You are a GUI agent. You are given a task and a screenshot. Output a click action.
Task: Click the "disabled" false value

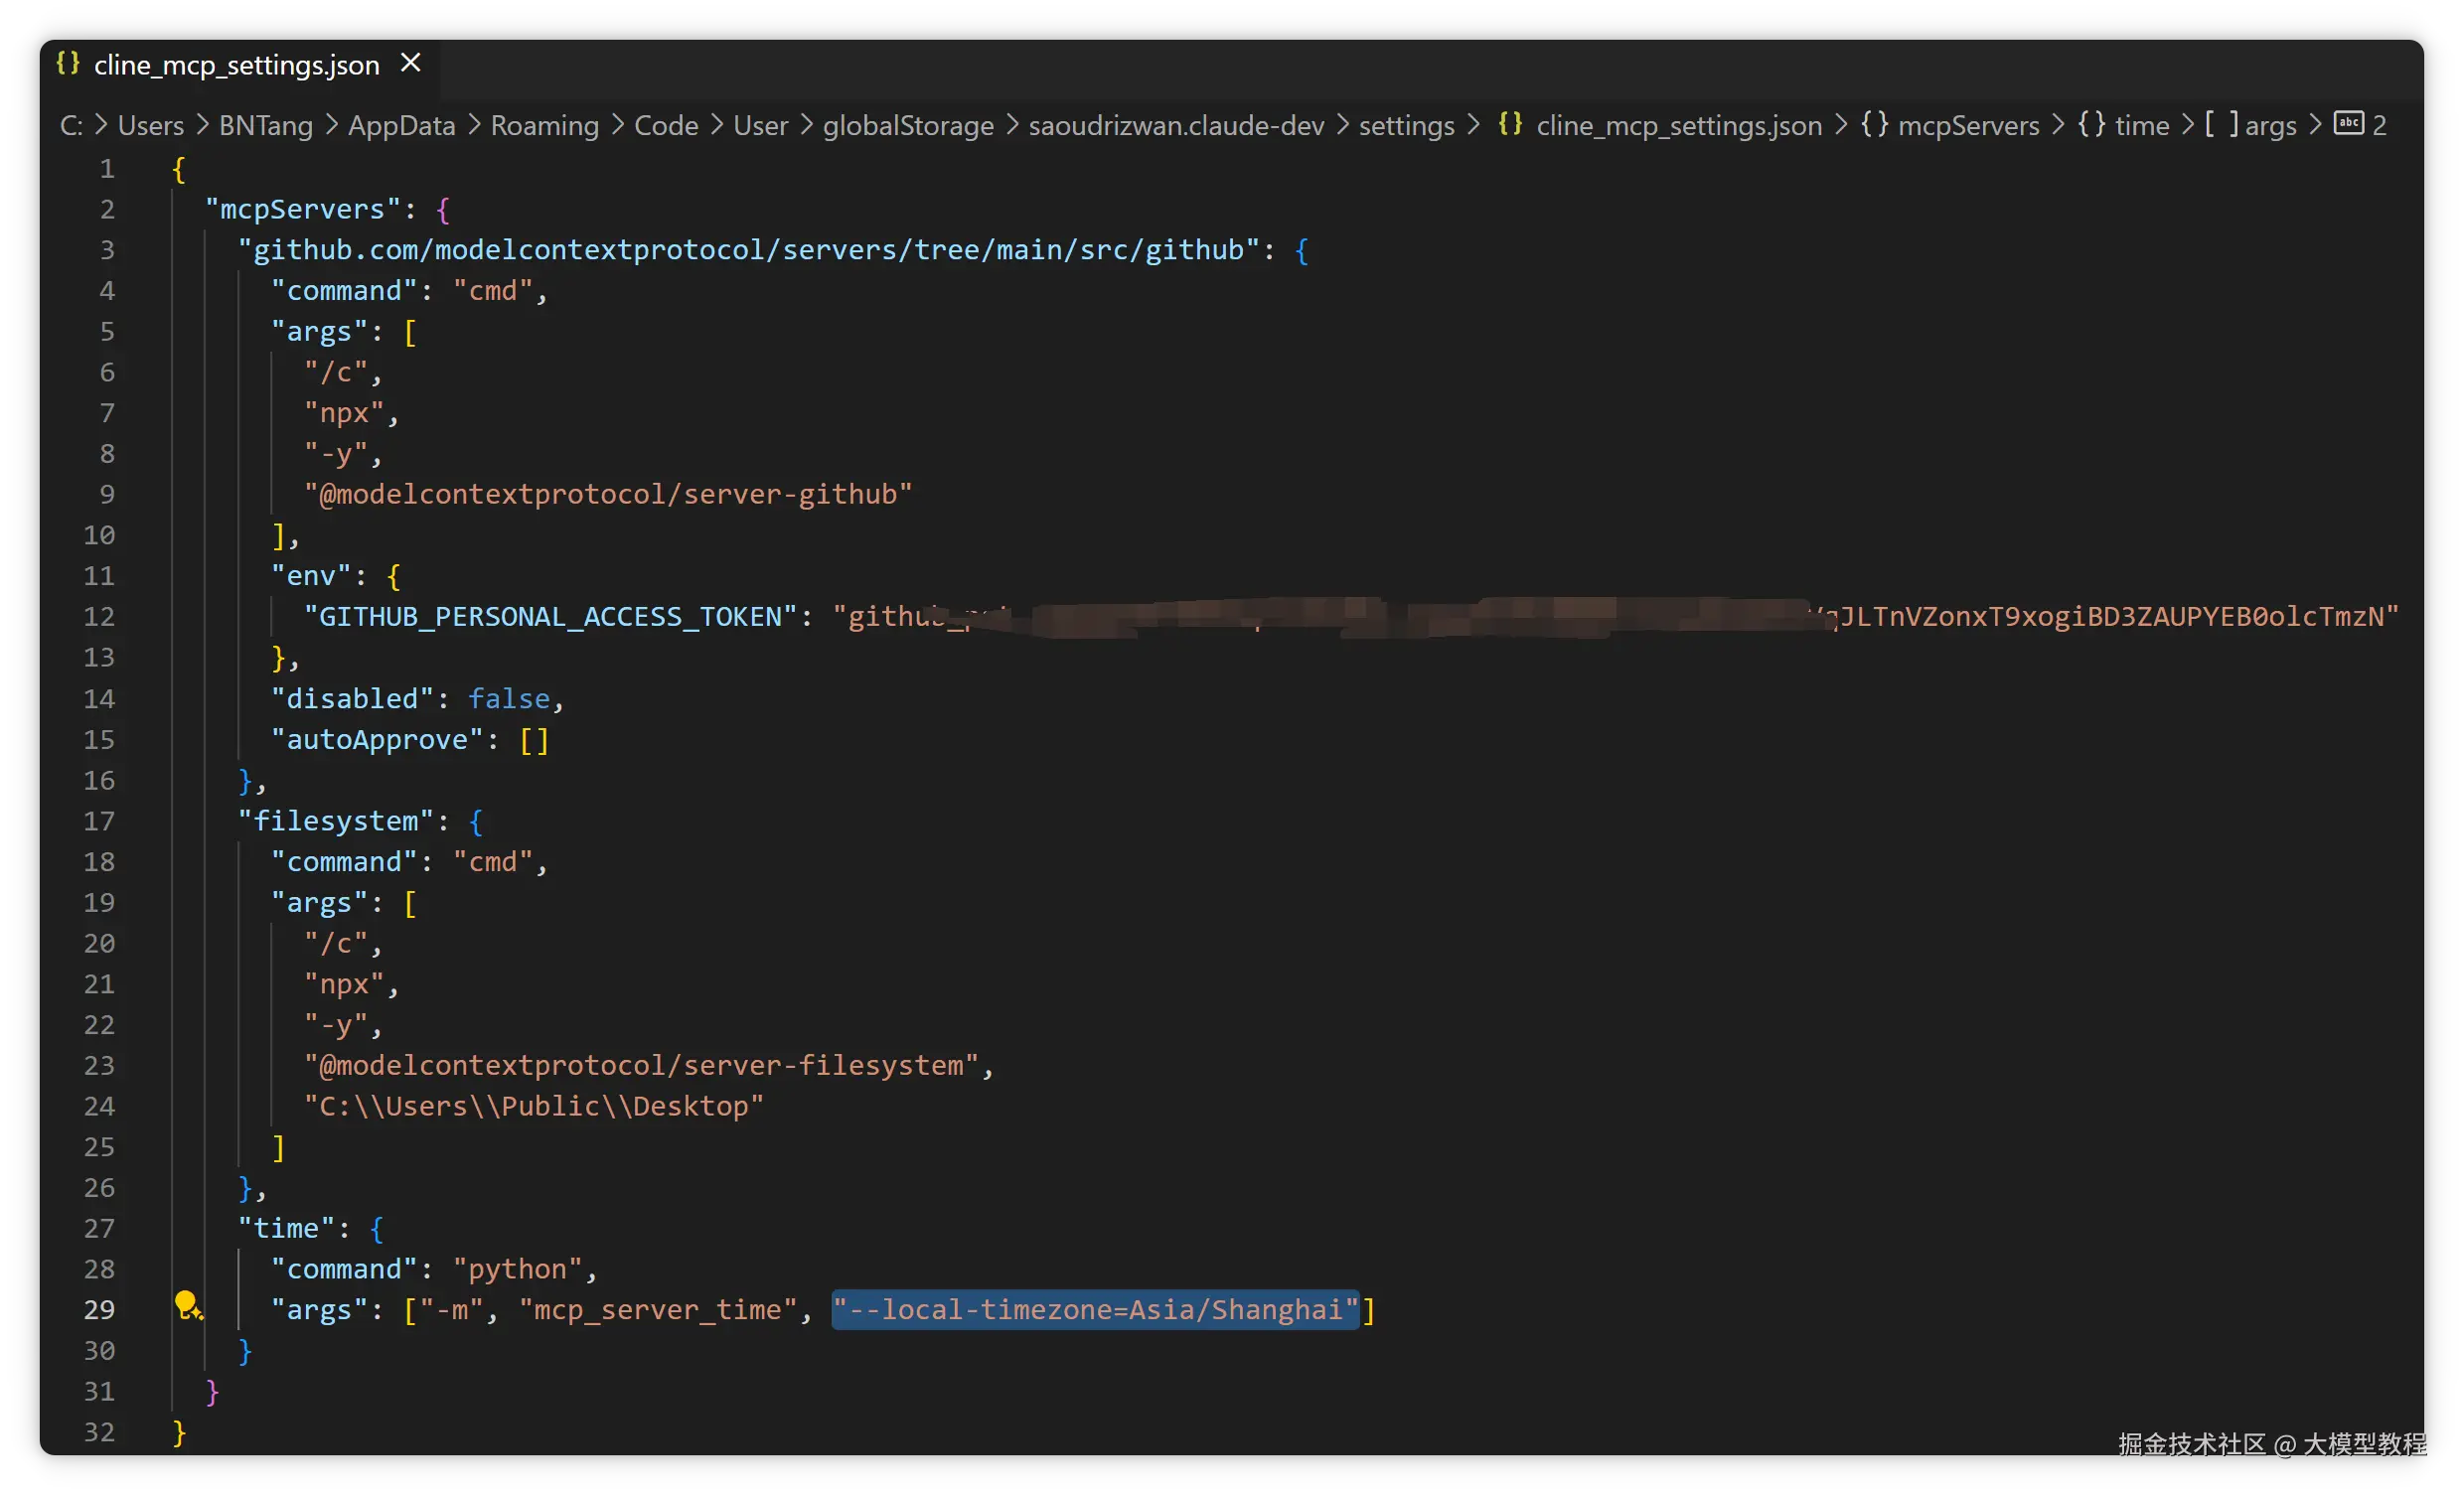coord(509,699)
